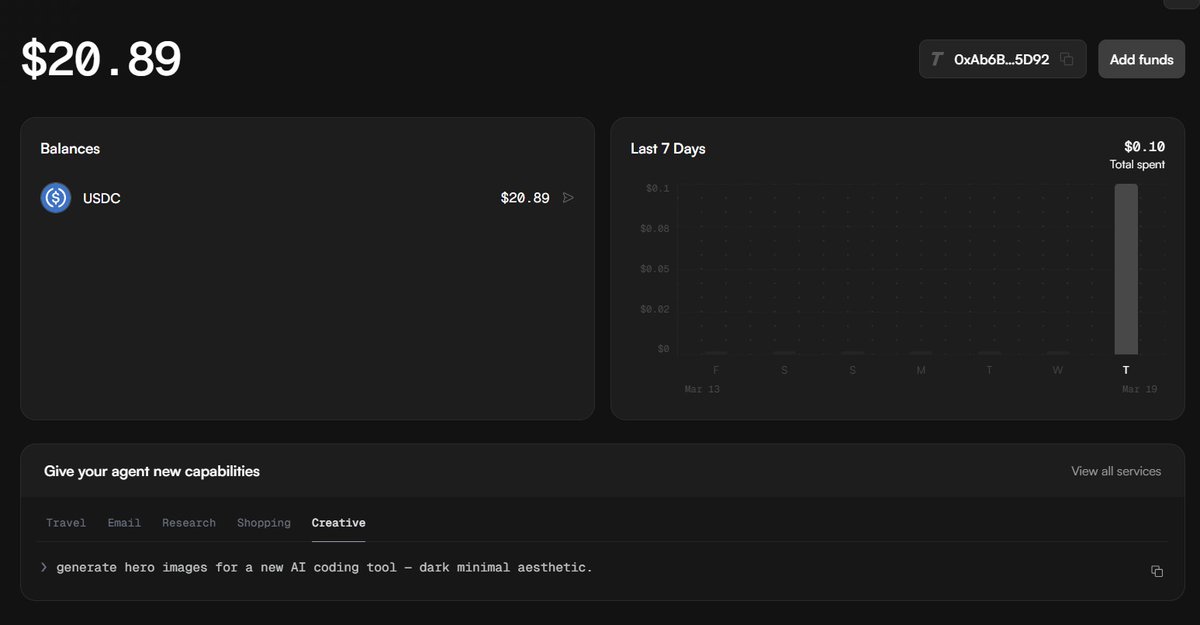Copy the creative prompt with the copy icon
The height and width of the screenshot is (625, 1200).
(x=1157, y=571)
